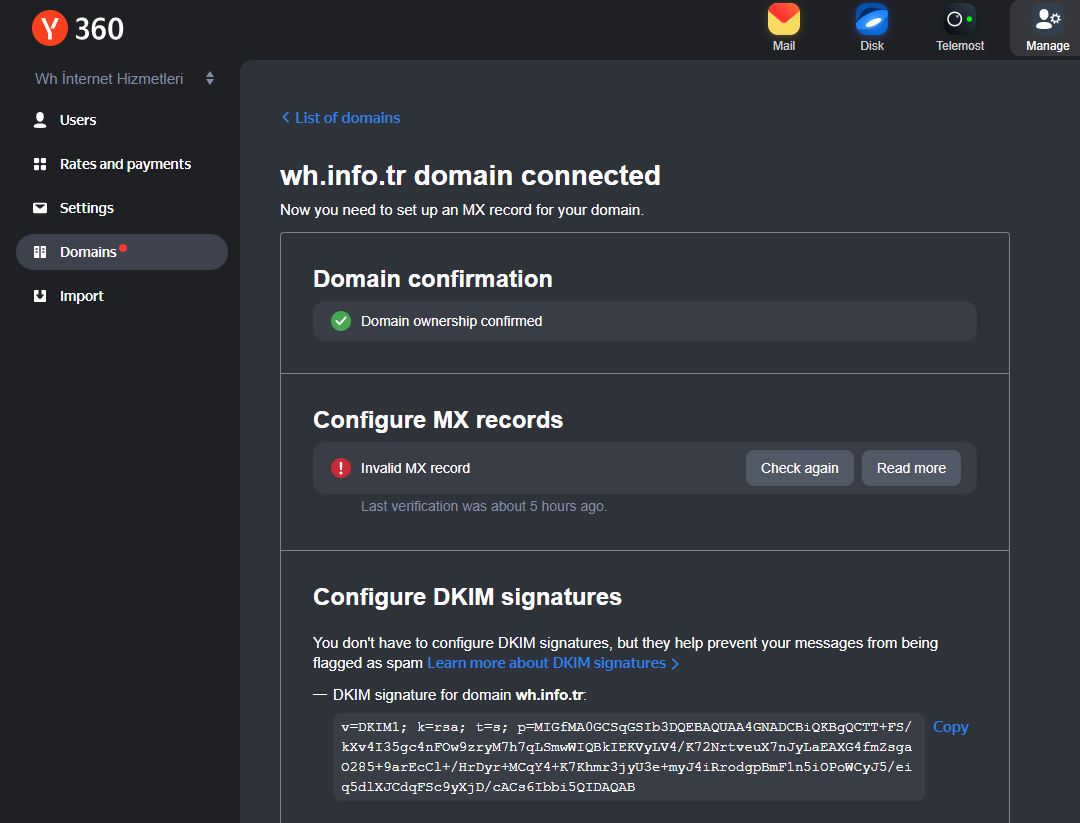Click the back chevron before List of domains
The width and height of the screenshot is (1080, 823).
tap(285, 118)
